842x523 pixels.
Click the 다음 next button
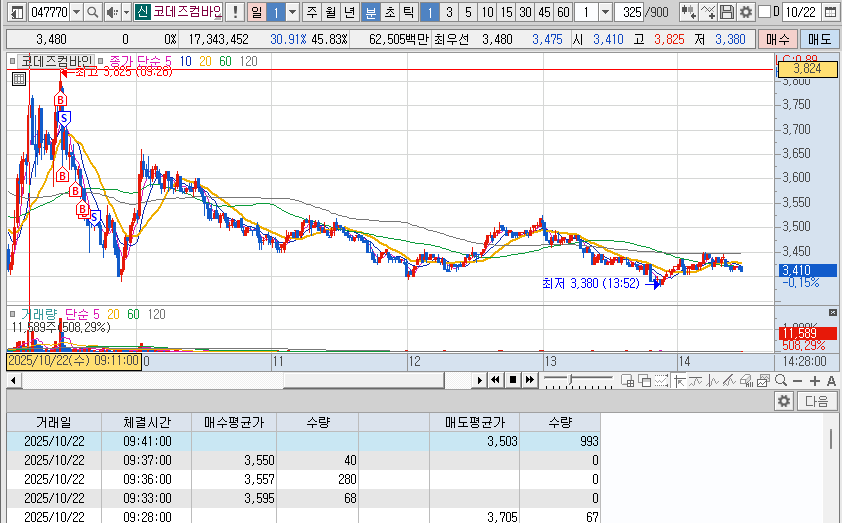817,401
